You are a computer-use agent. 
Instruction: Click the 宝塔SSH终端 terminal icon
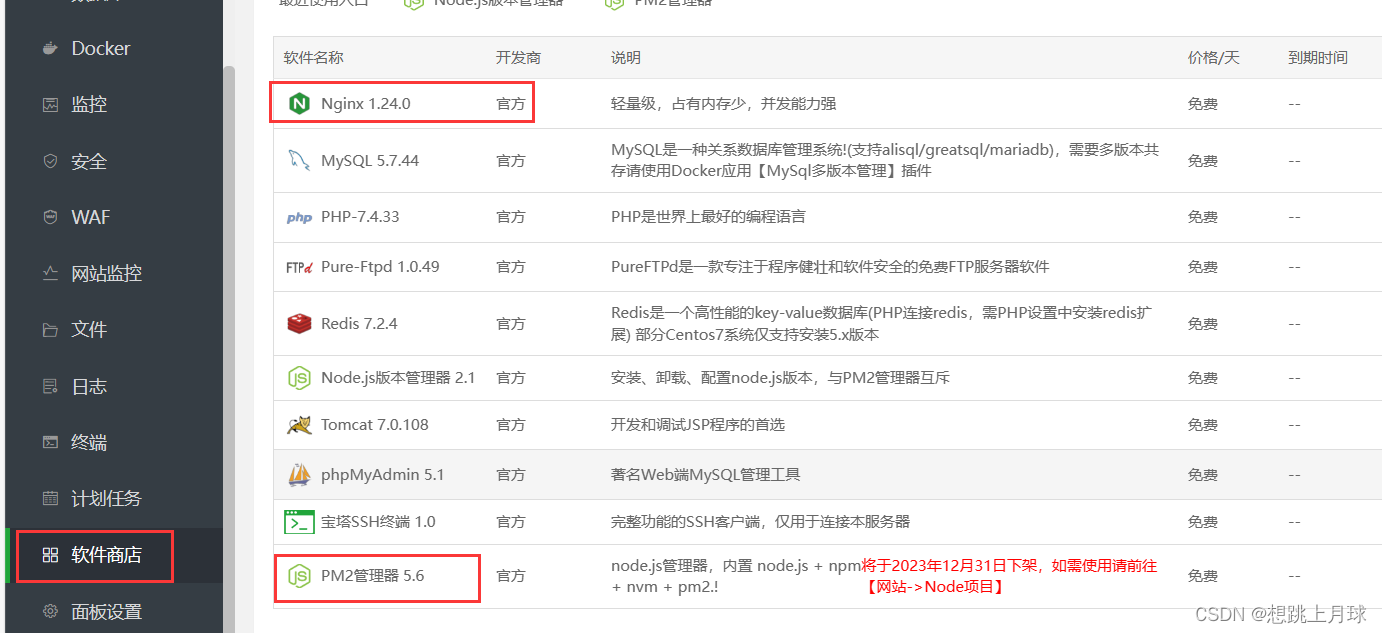coord(300,521)
